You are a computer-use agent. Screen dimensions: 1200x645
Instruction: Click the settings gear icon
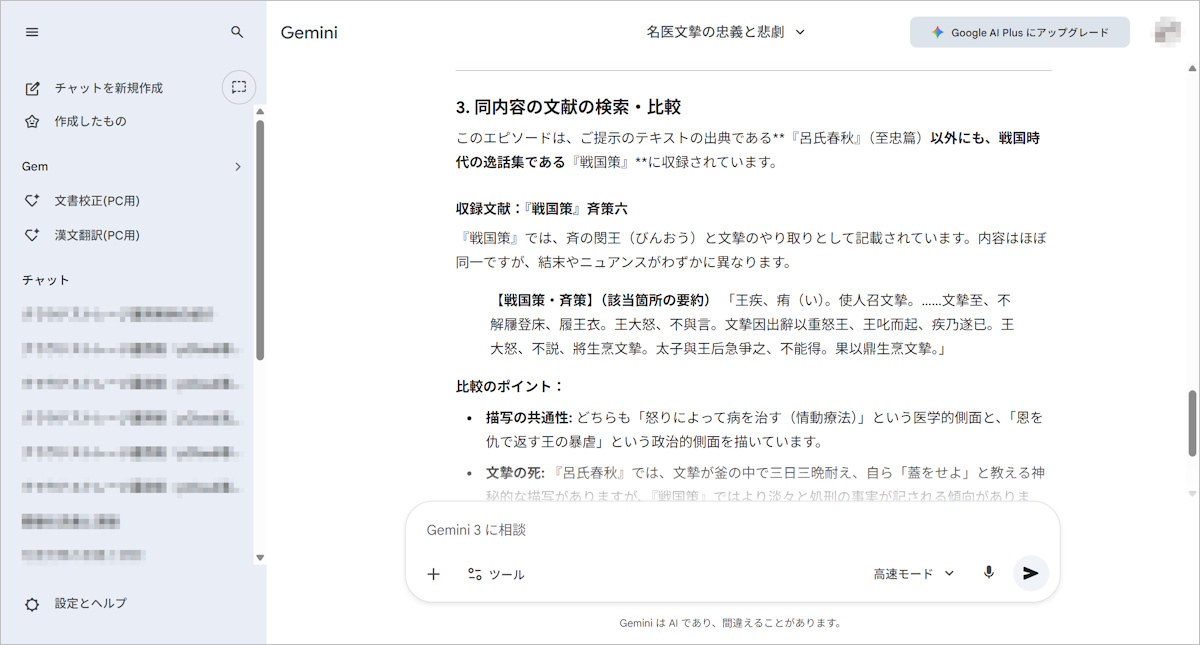[x=32, y=604]
